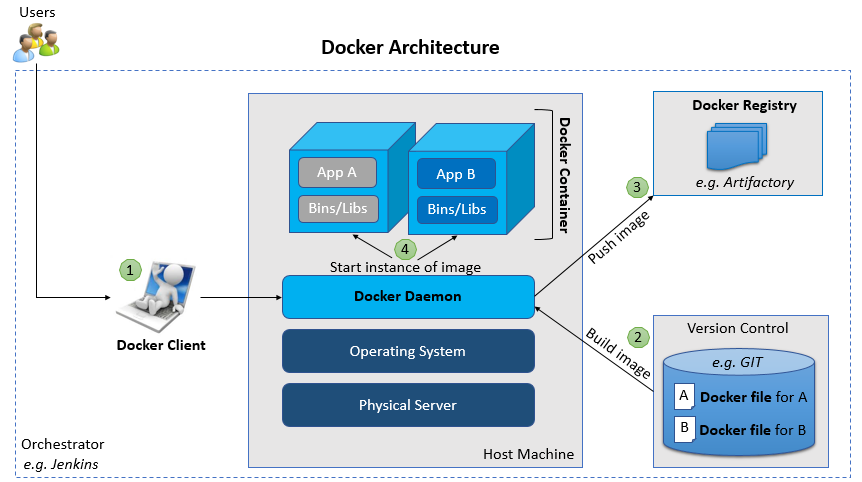Click the Docker Daemon box
Screen dimensions: 862x482
(x=408, y=297)
